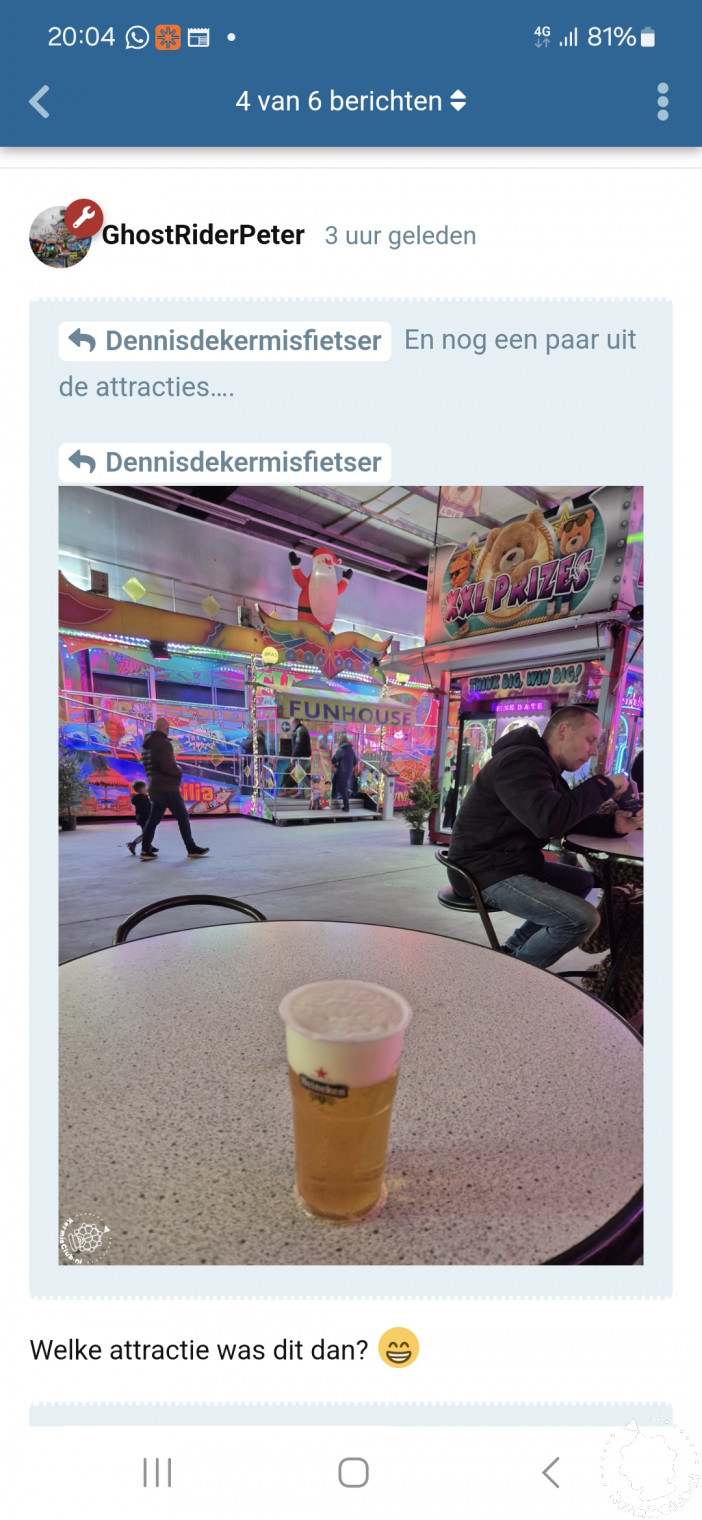702x1520 pixels.
Task: Open the funfair beer photo
Action: pos(351,875)
